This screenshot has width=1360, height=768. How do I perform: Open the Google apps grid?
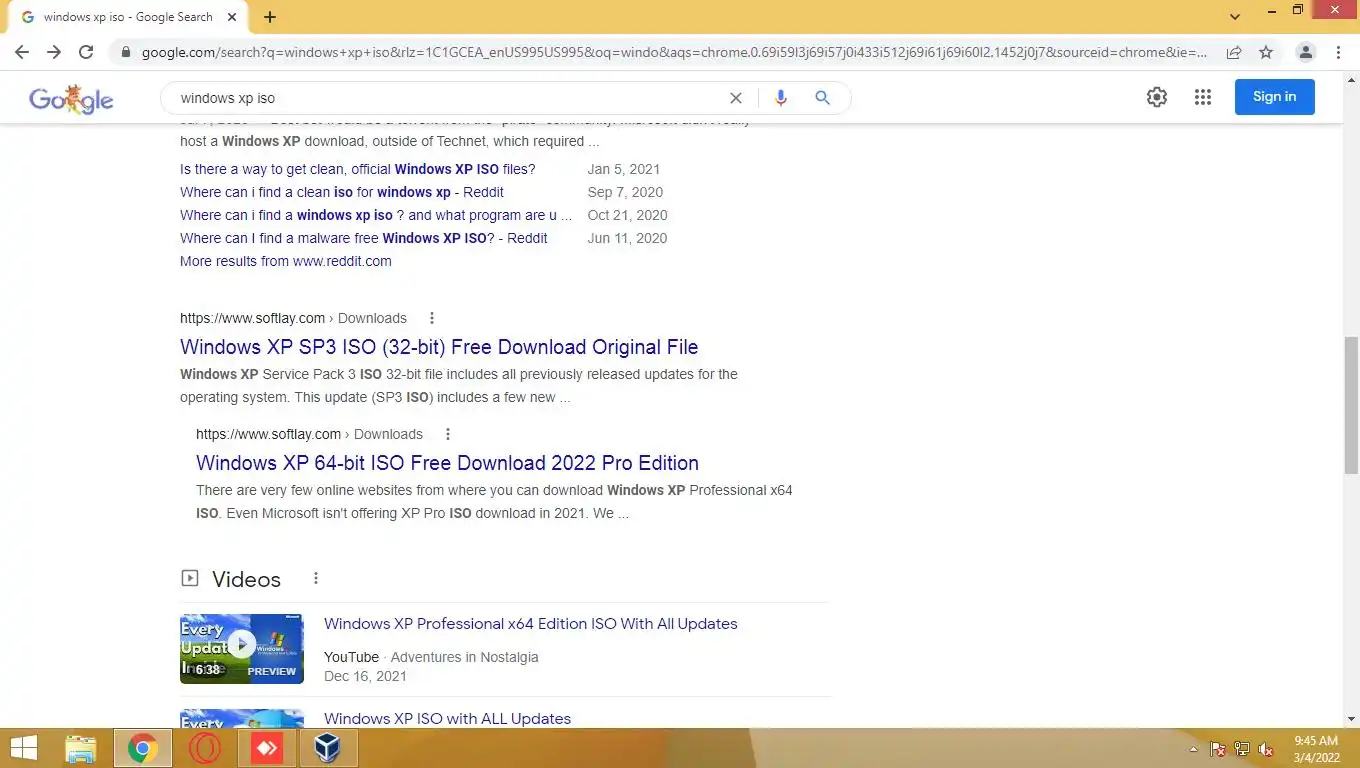point(1203,97)
